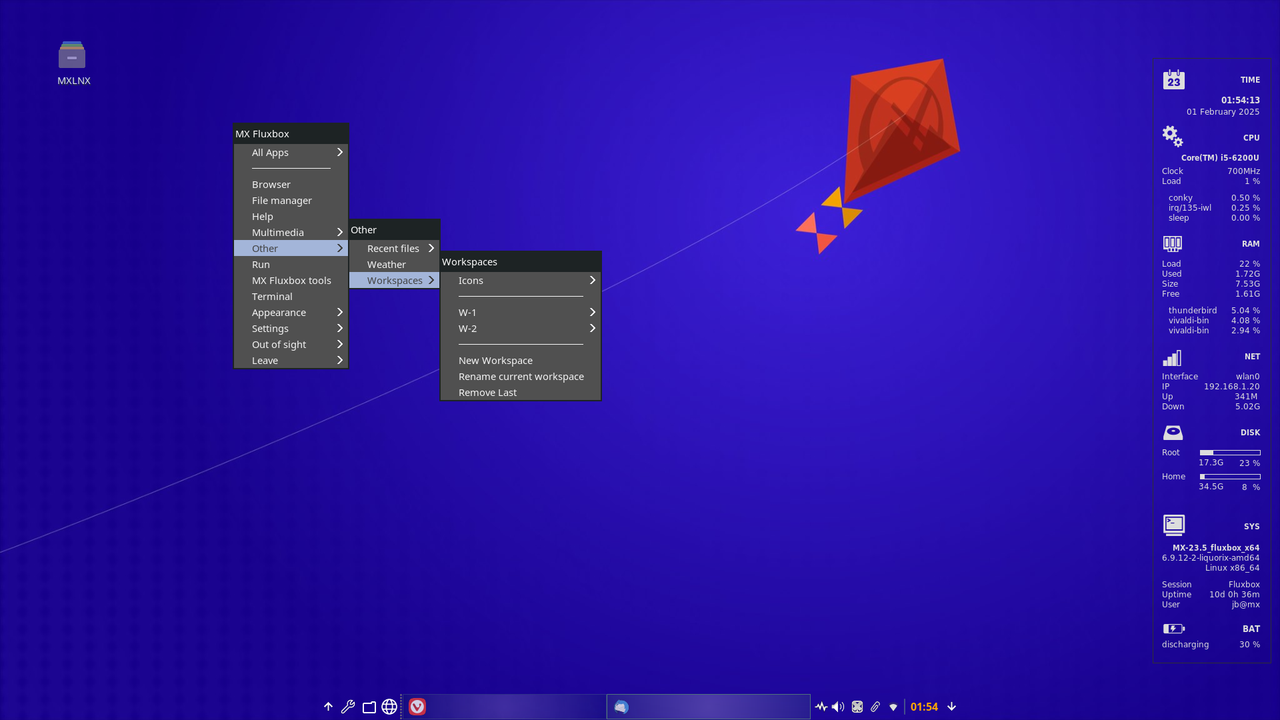The image size is (1280, 720).
Task: Click the taskbar clock showing 01:54
Action: tap(924, 707)
